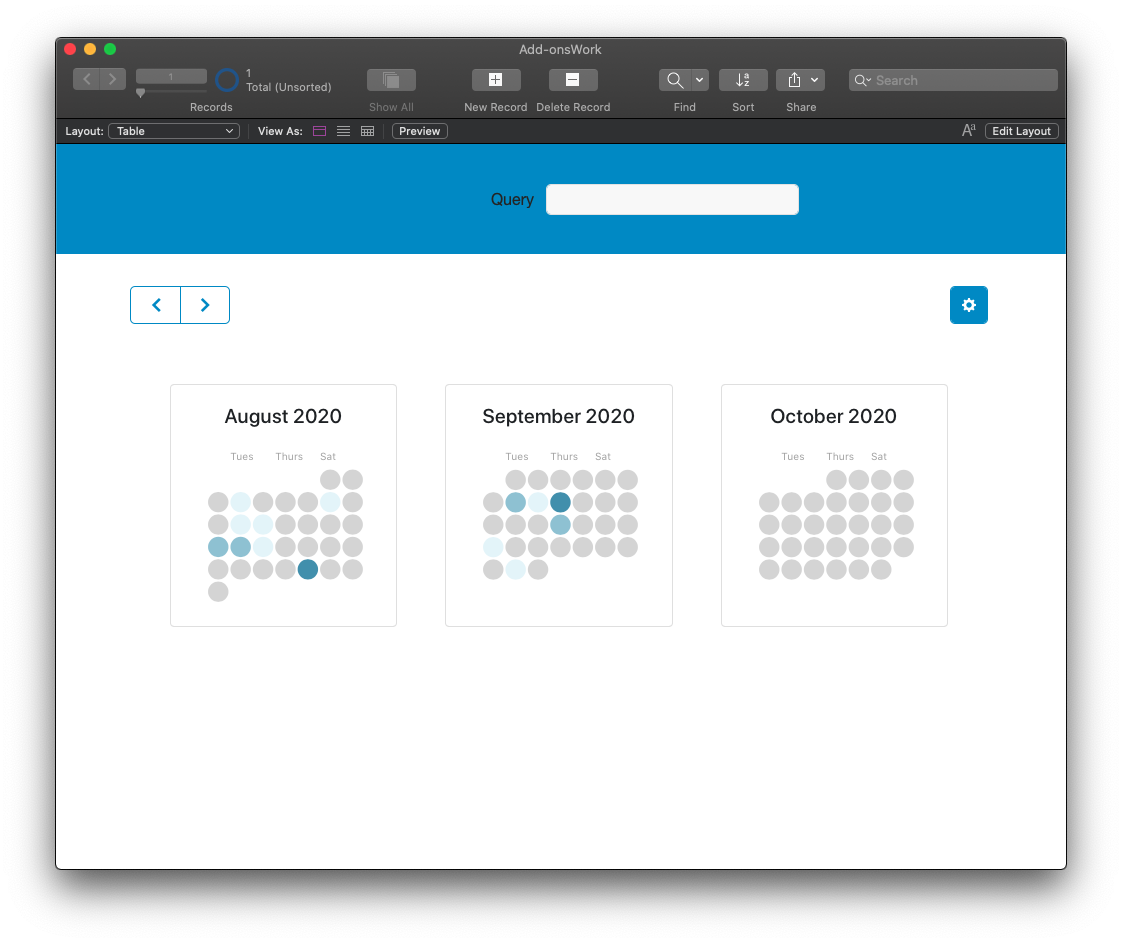Image resolution: width=1122 pixels, height=943 pixels.
Task: Click the Sort records icon
Action: 743,80
